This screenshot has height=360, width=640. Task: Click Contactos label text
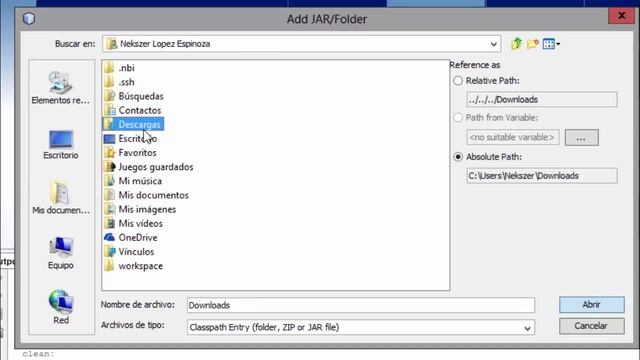140,110
